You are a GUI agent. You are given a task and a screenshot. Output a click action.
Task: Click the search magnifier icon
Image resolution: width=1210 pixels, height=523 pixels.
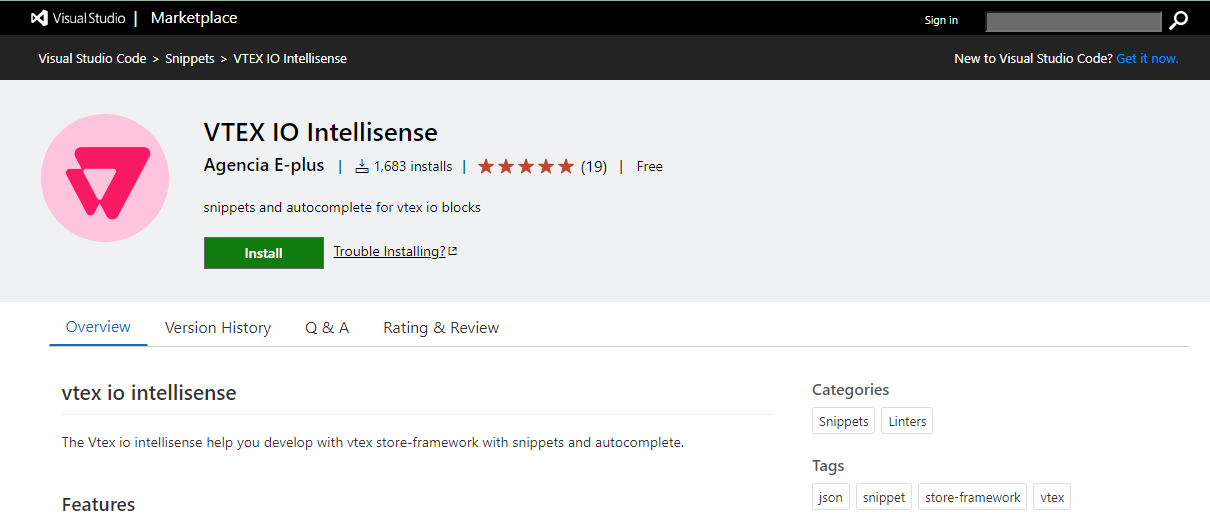[x=1179, y=20]
